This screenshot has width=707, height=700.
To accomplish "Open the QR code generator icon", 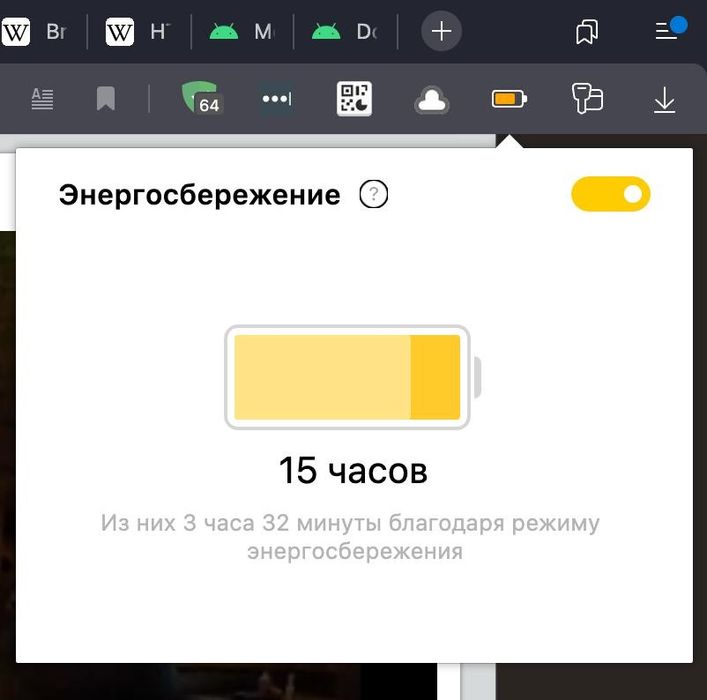I will click(354, 99).
